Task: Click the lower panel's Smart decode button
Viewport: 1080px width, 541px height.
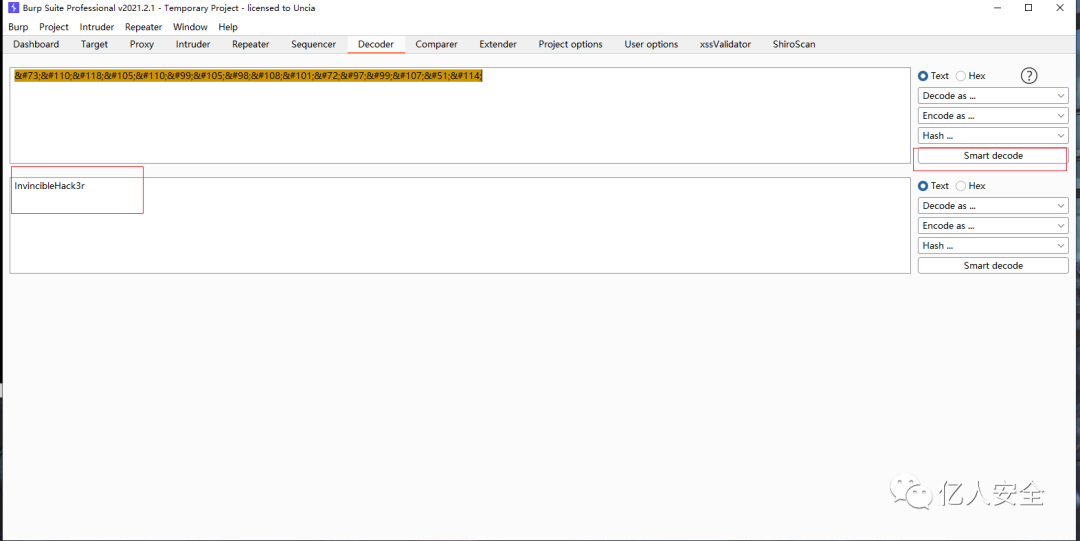Action: pos(993,265)
